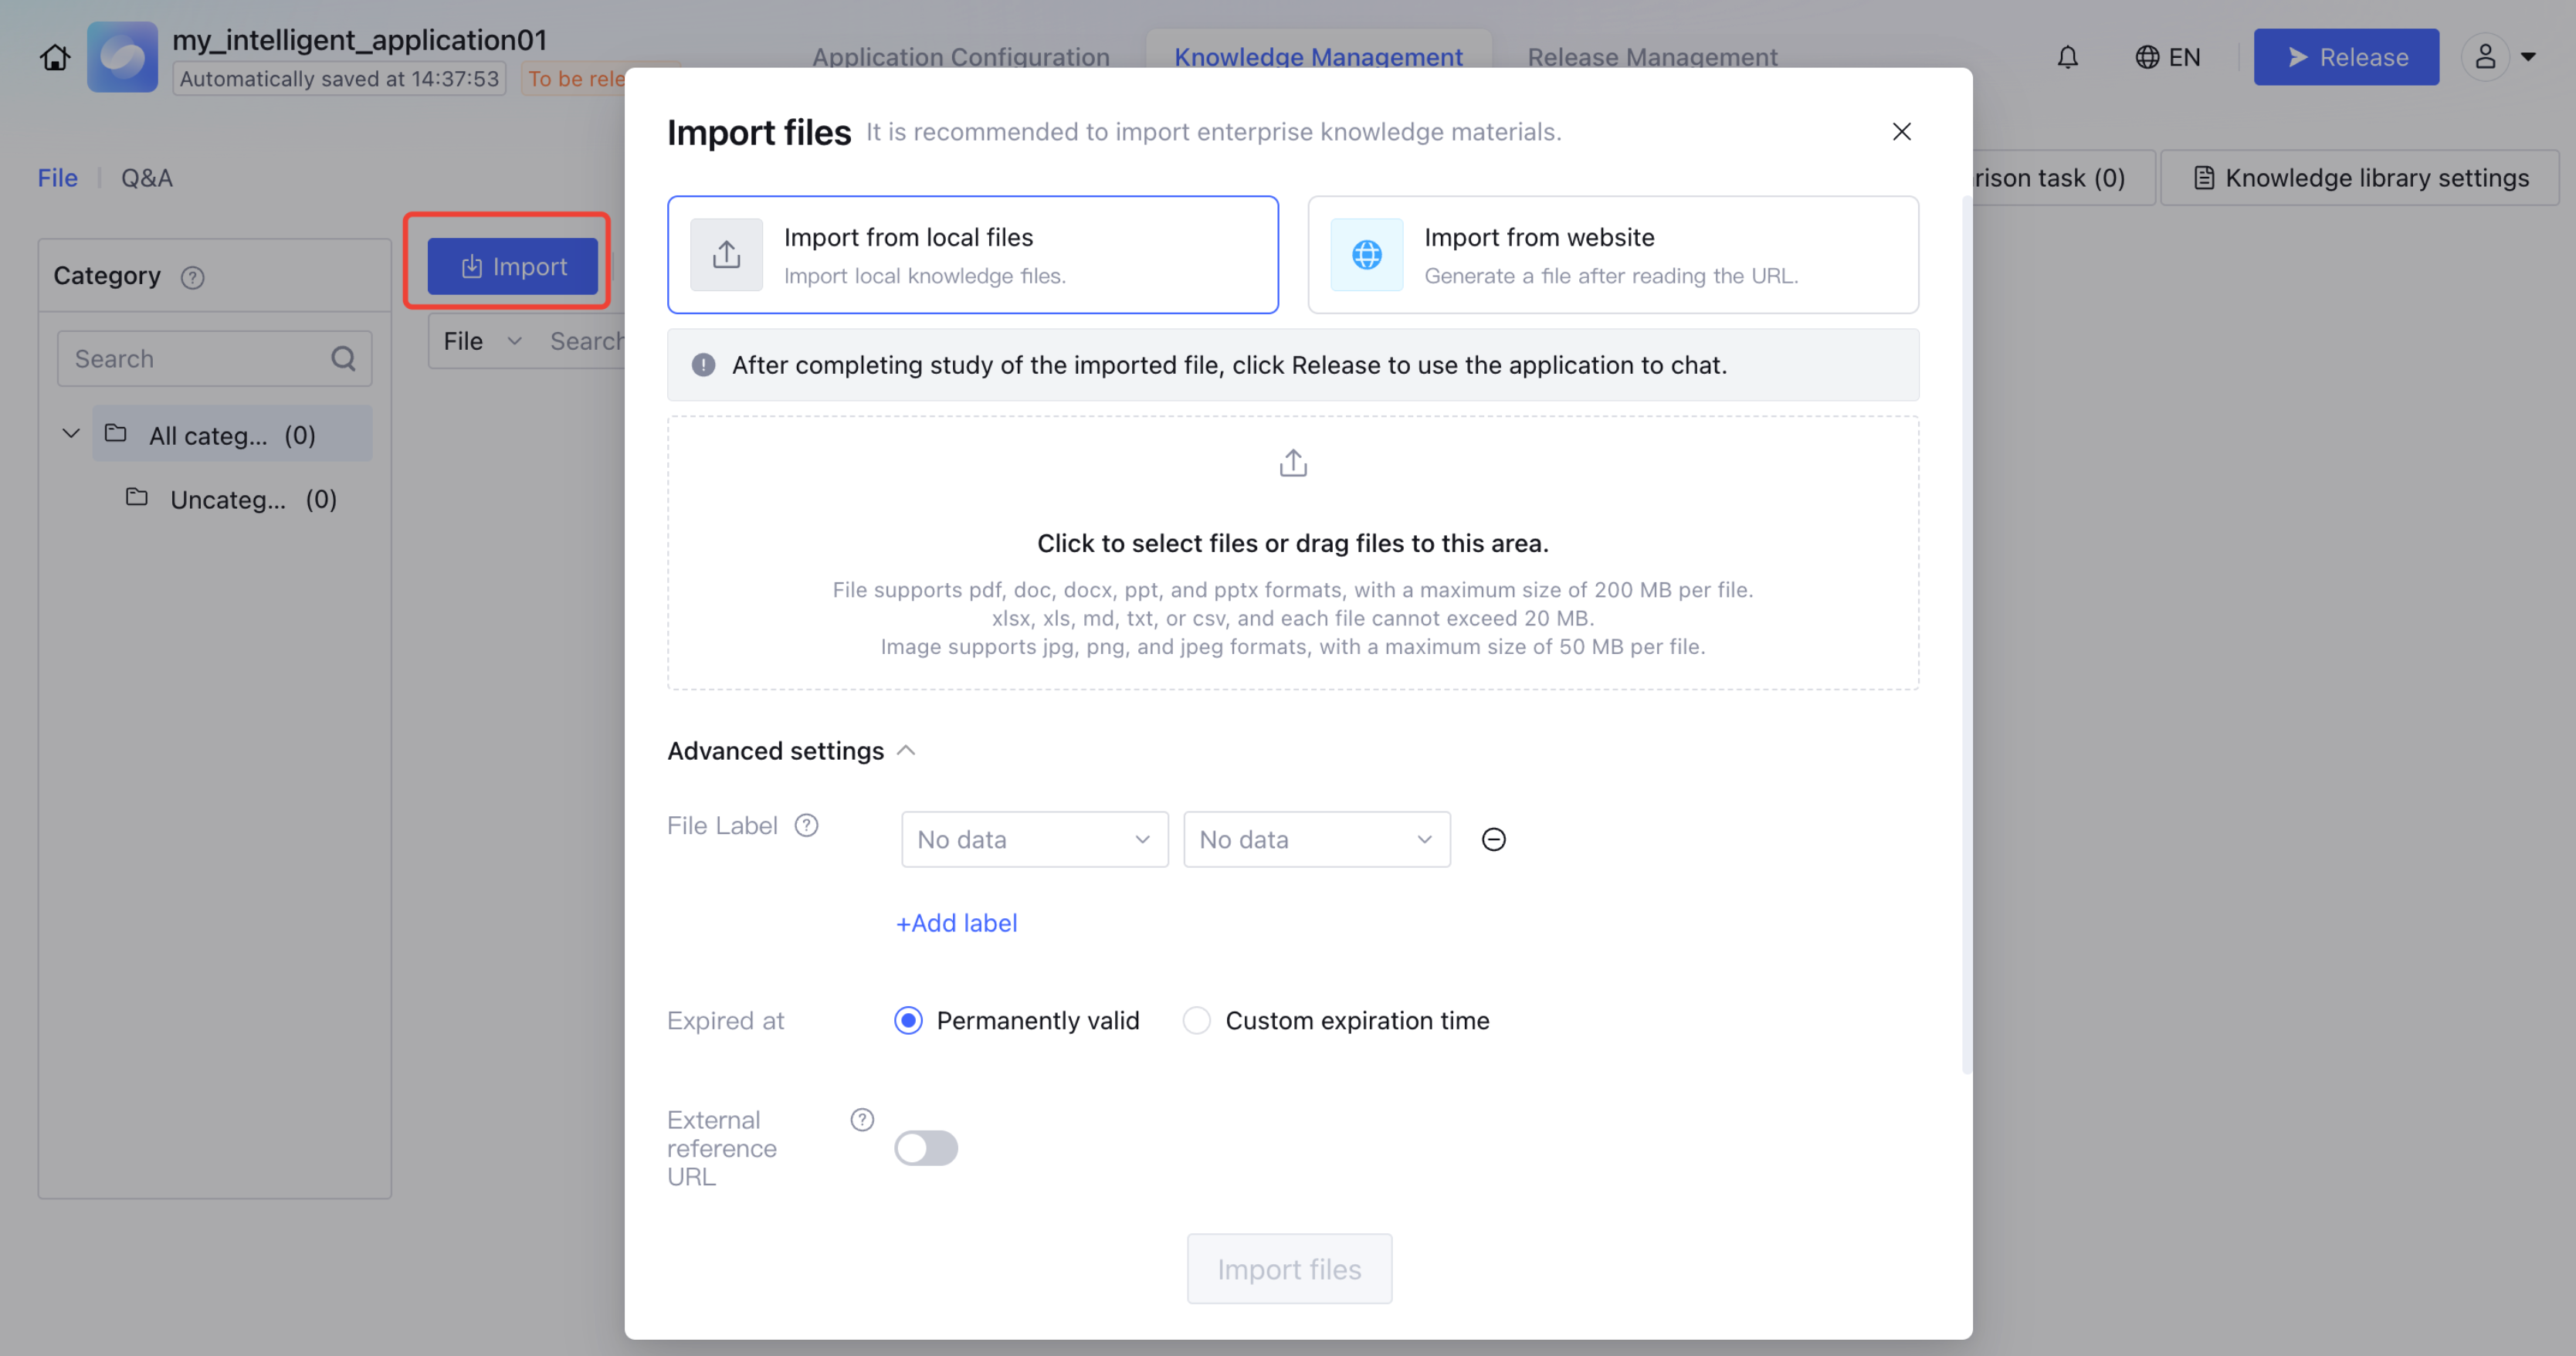Switch to Application Configuration tab
This screenshot has height=1356, width=2576.
coord(960,57)
